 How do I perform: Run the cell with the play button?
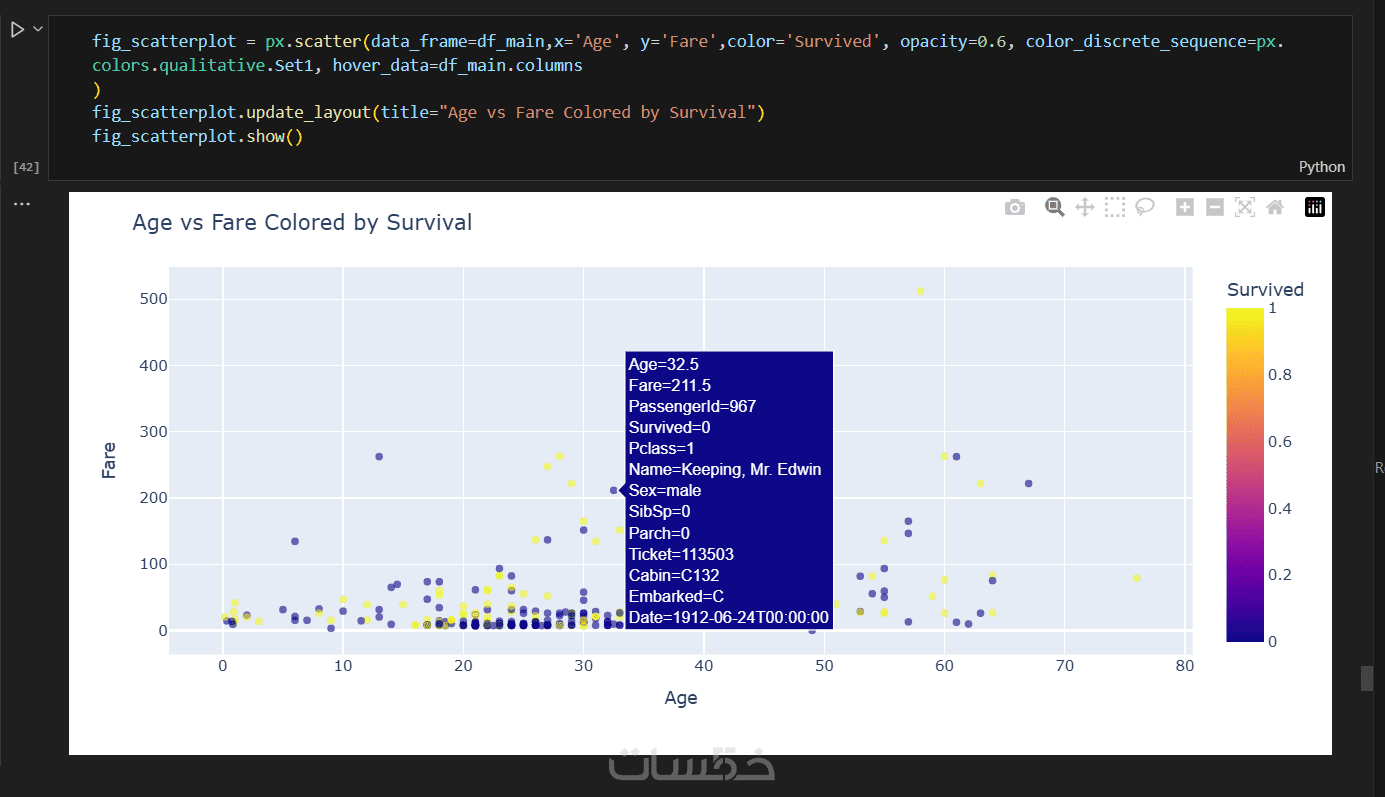point(17,30)
